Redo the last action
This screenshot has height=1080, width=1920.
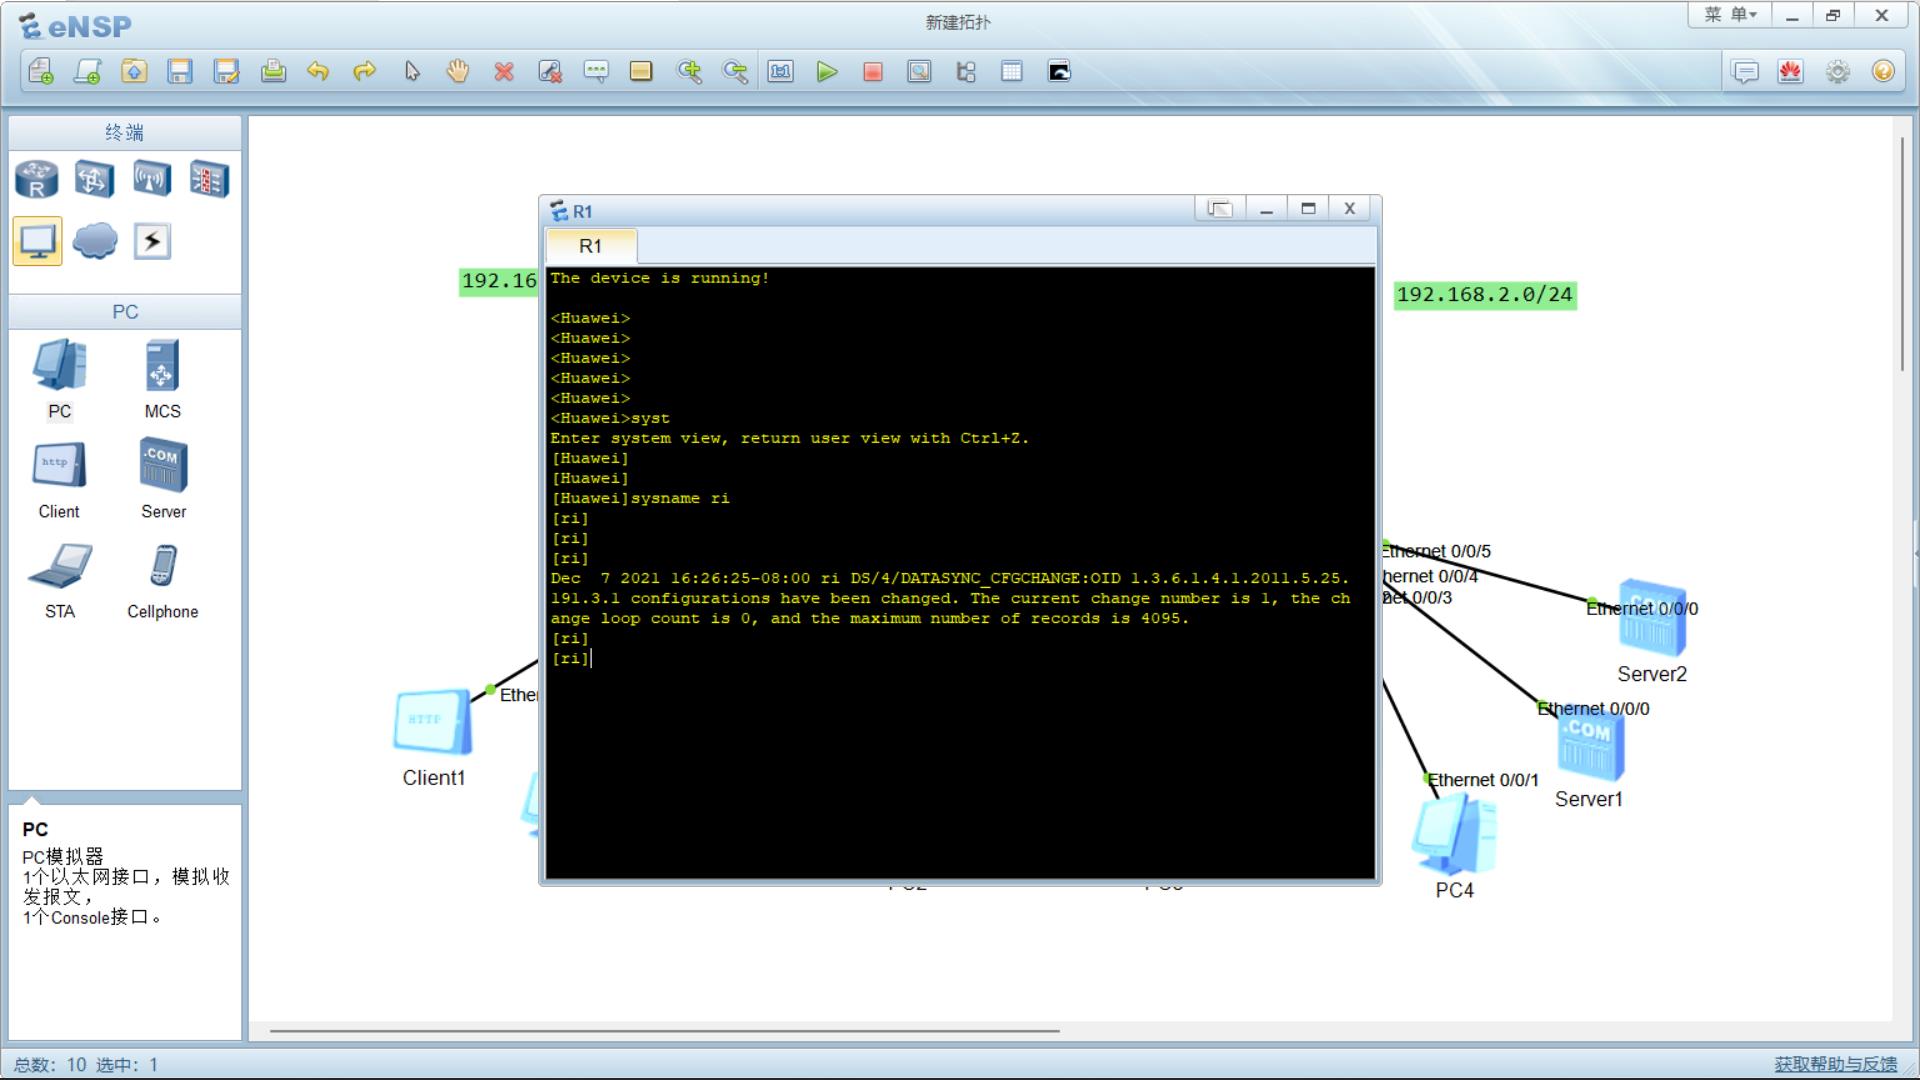365,71
